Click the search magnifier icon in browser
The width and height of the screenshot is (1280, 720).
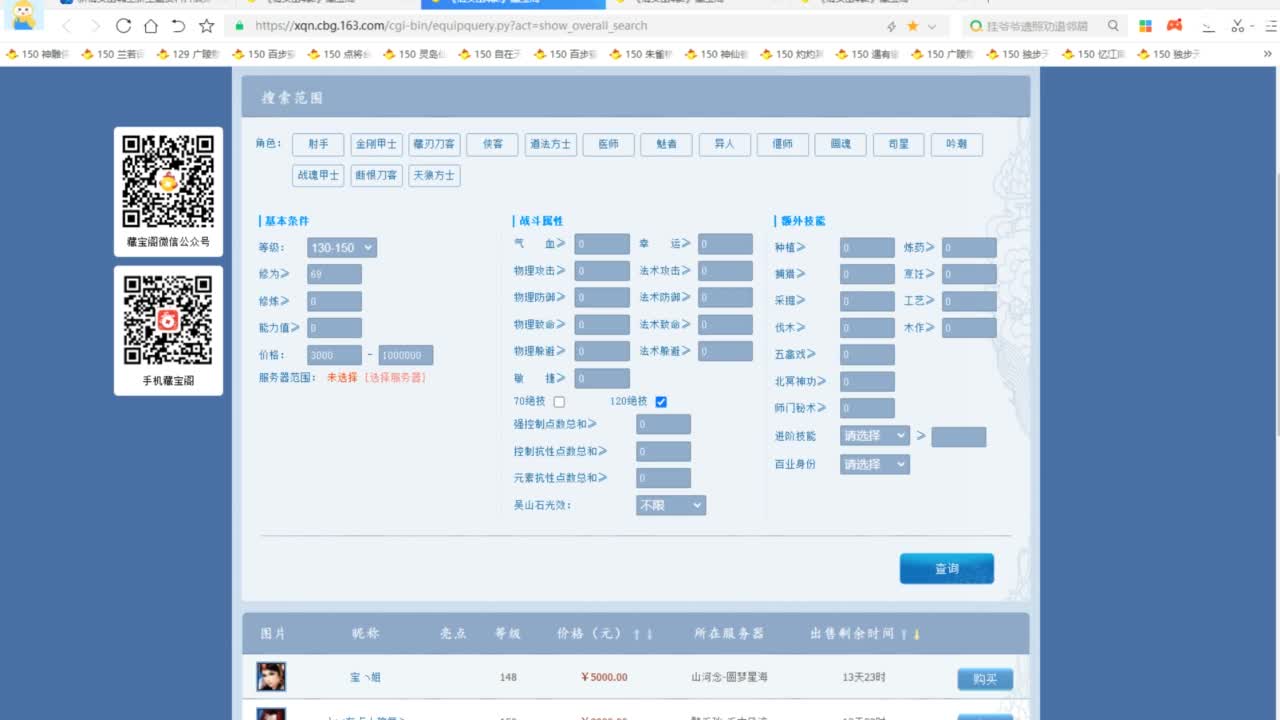tap(1113, 26)
